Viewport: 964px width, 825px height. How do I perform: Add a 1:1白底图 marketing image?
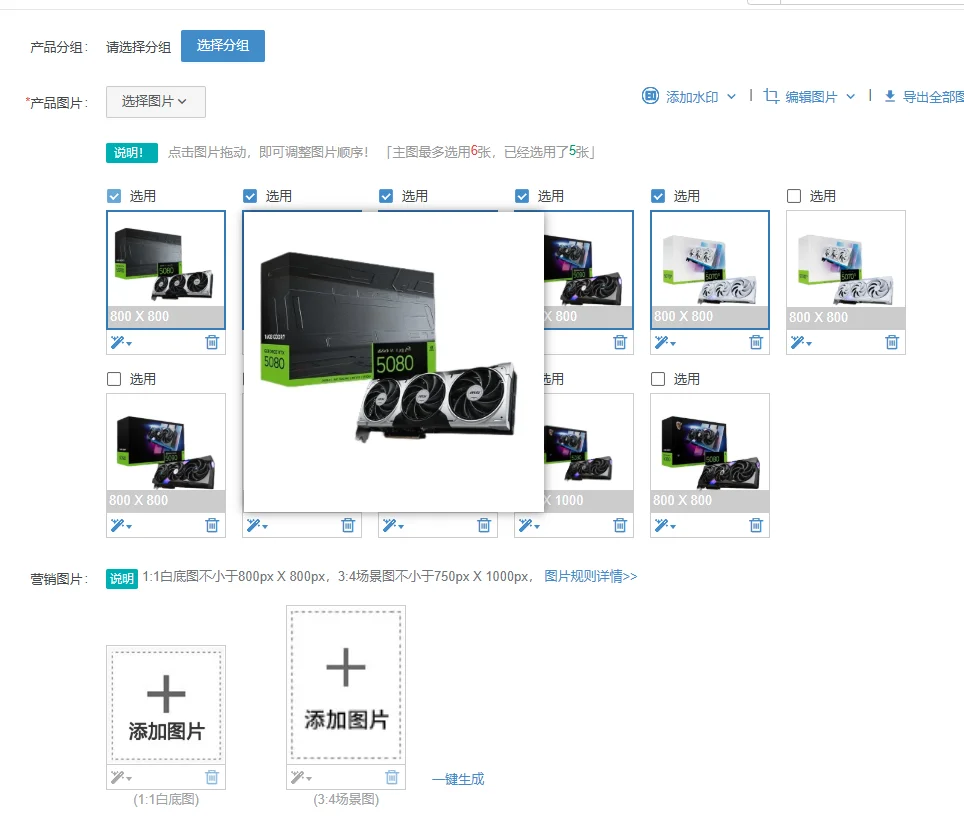tap(166, 706)
